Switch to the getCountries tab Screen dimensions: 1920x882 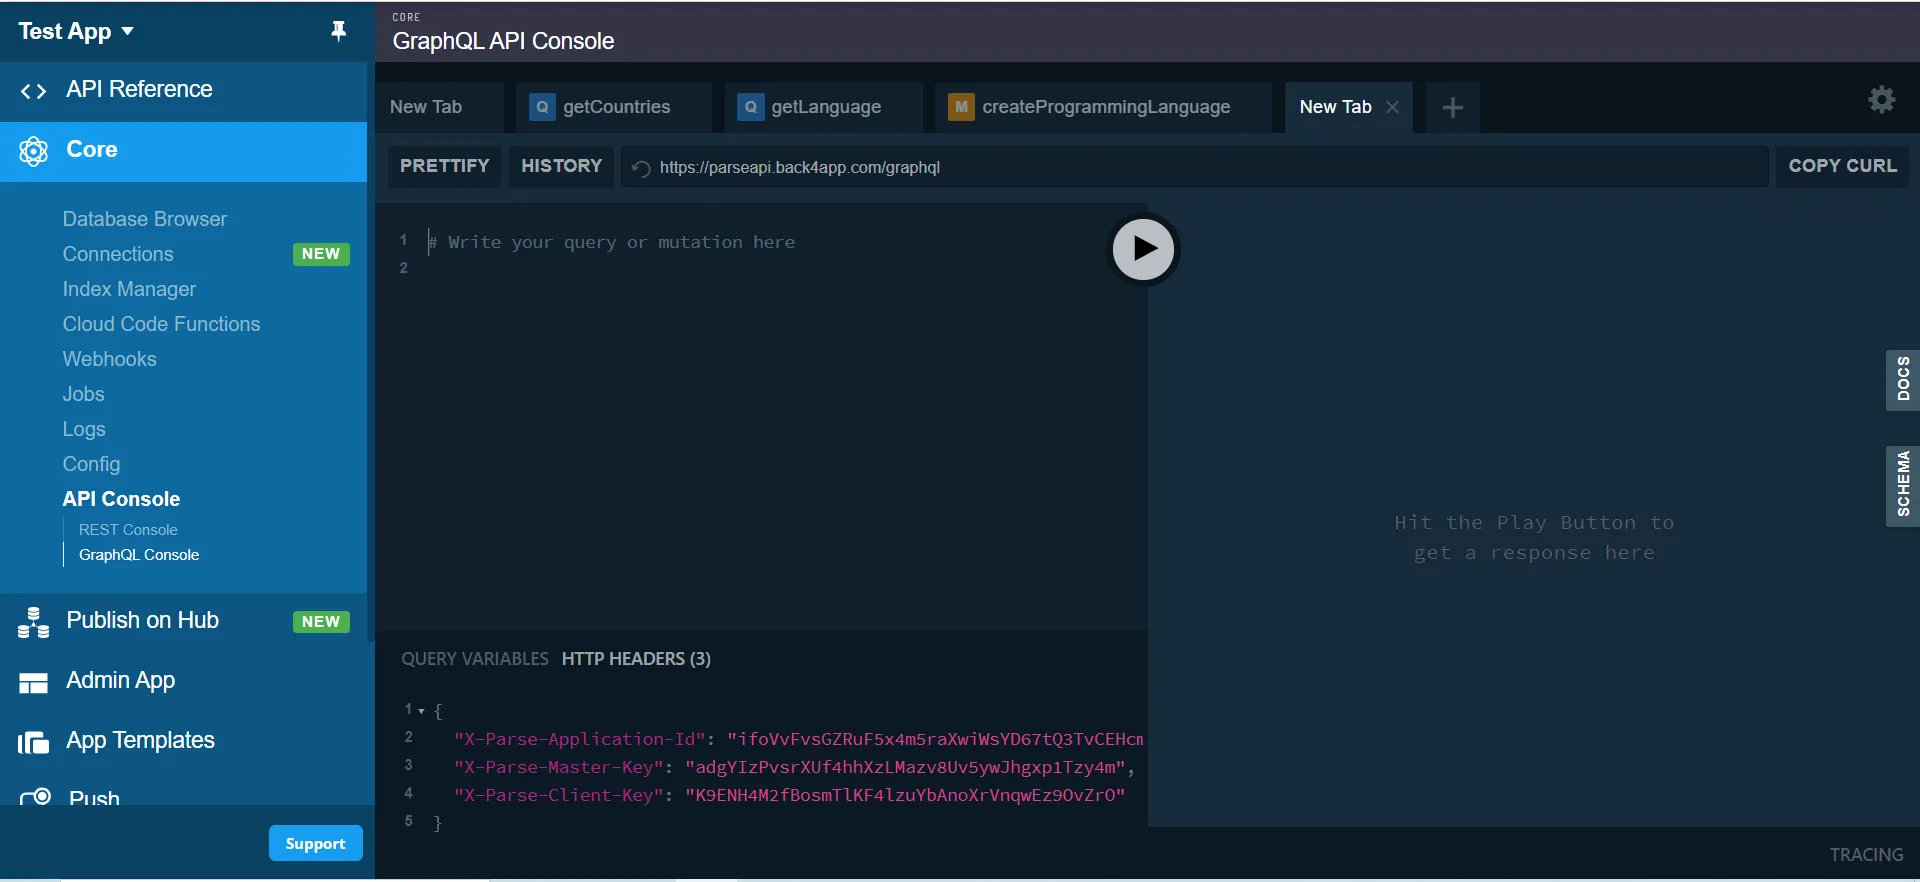[614, 107]
